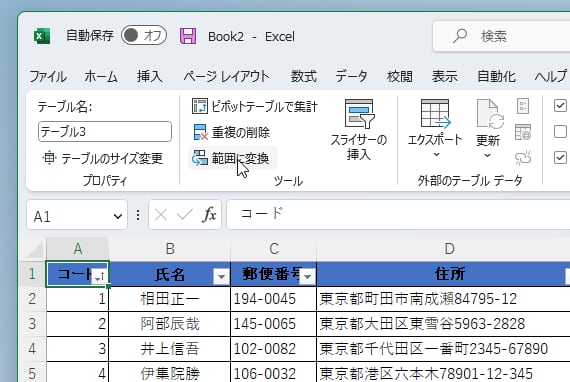
Task: Click テーブルのサイズ変更 button
Action: 103,158
